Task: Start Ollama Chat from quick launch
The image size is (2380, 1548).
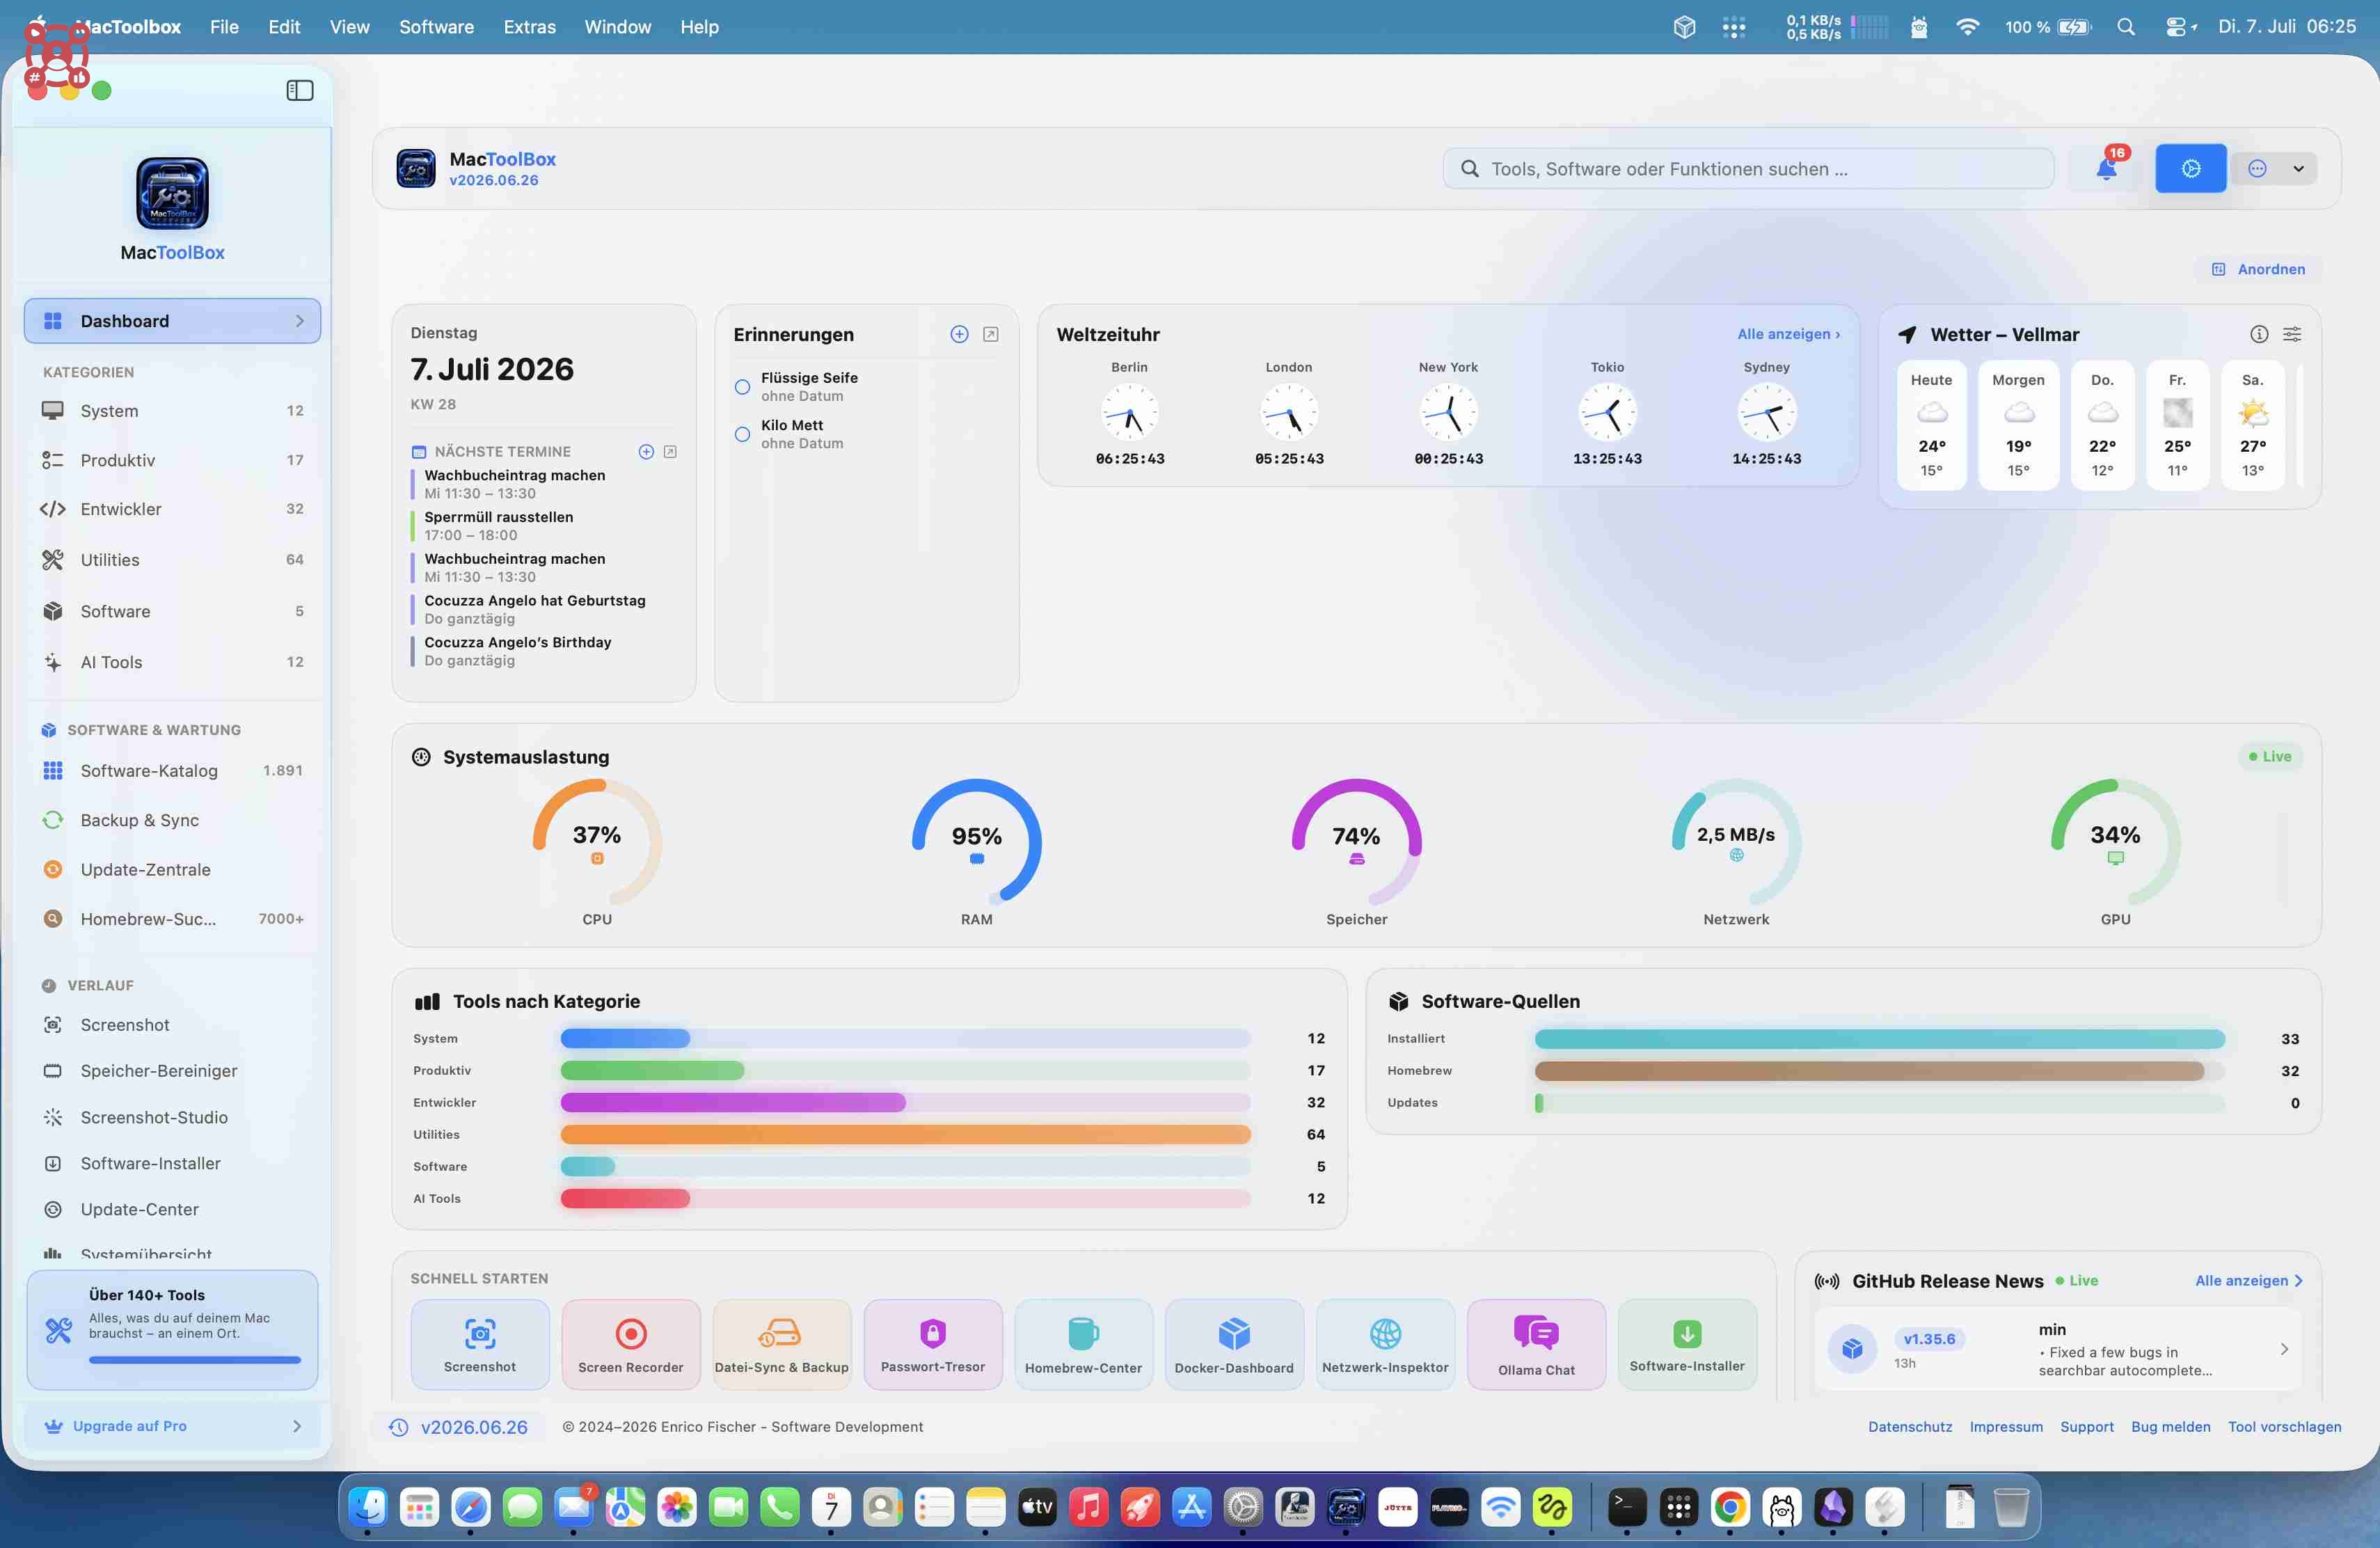Action: pos(1536,1344)
